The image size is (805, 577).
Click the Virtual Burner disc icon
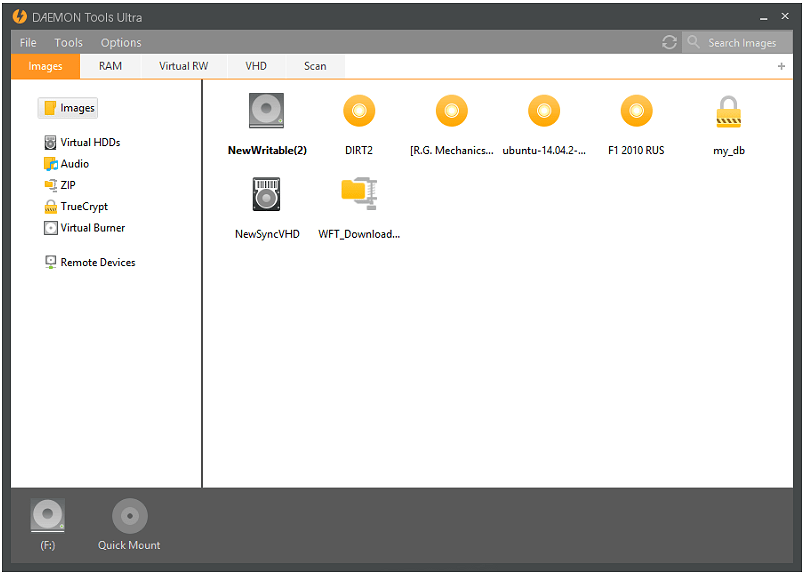[50, 228]
